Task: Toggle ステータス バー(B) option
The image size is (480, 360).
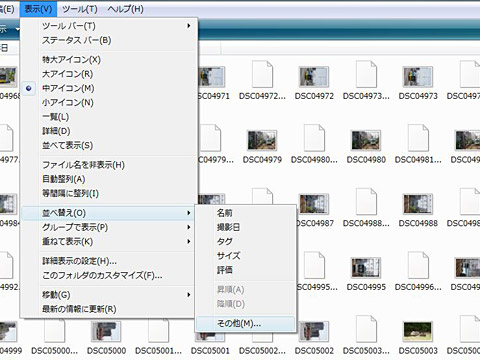Action: point(109,40)
